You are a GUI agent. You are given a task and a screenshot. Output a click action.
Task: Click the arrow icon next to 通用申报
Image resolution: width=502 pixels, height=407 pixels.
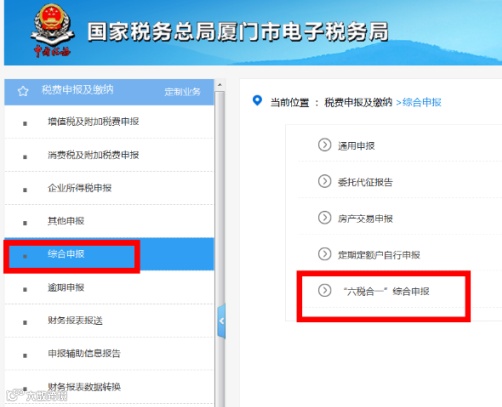point(324,145)
